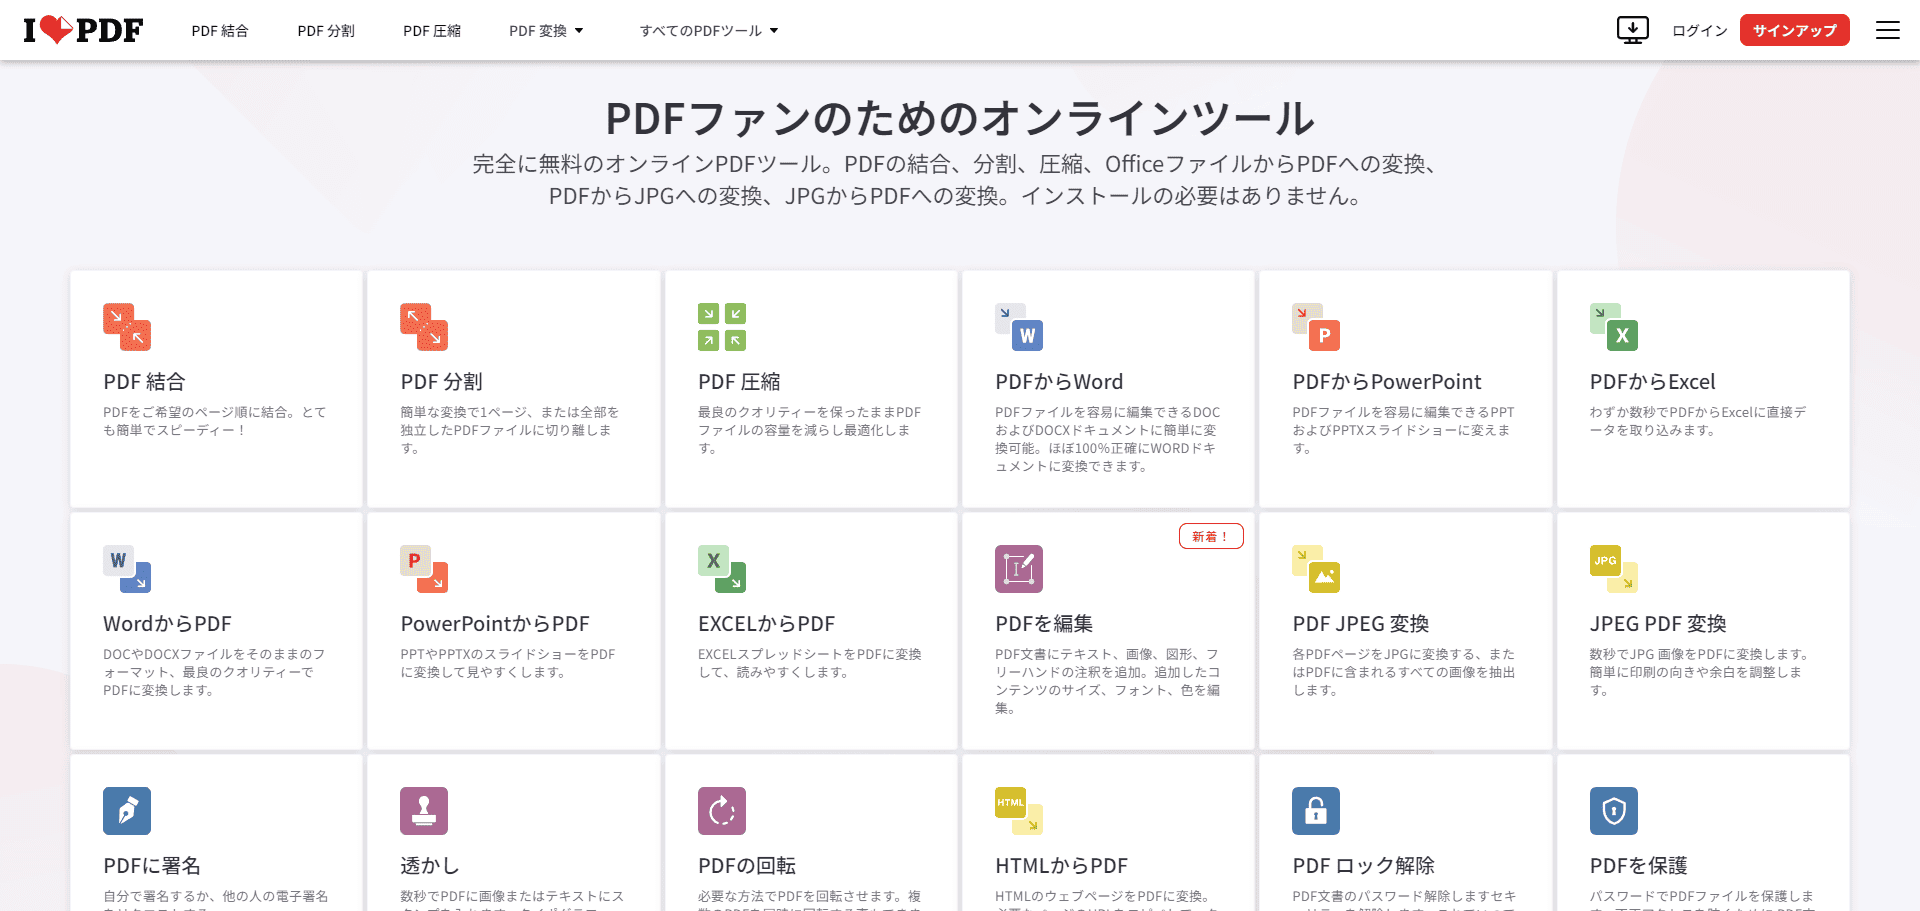Click the iLovePDF logo
This screenshot has height=911, width=1920.
point(83,30)
